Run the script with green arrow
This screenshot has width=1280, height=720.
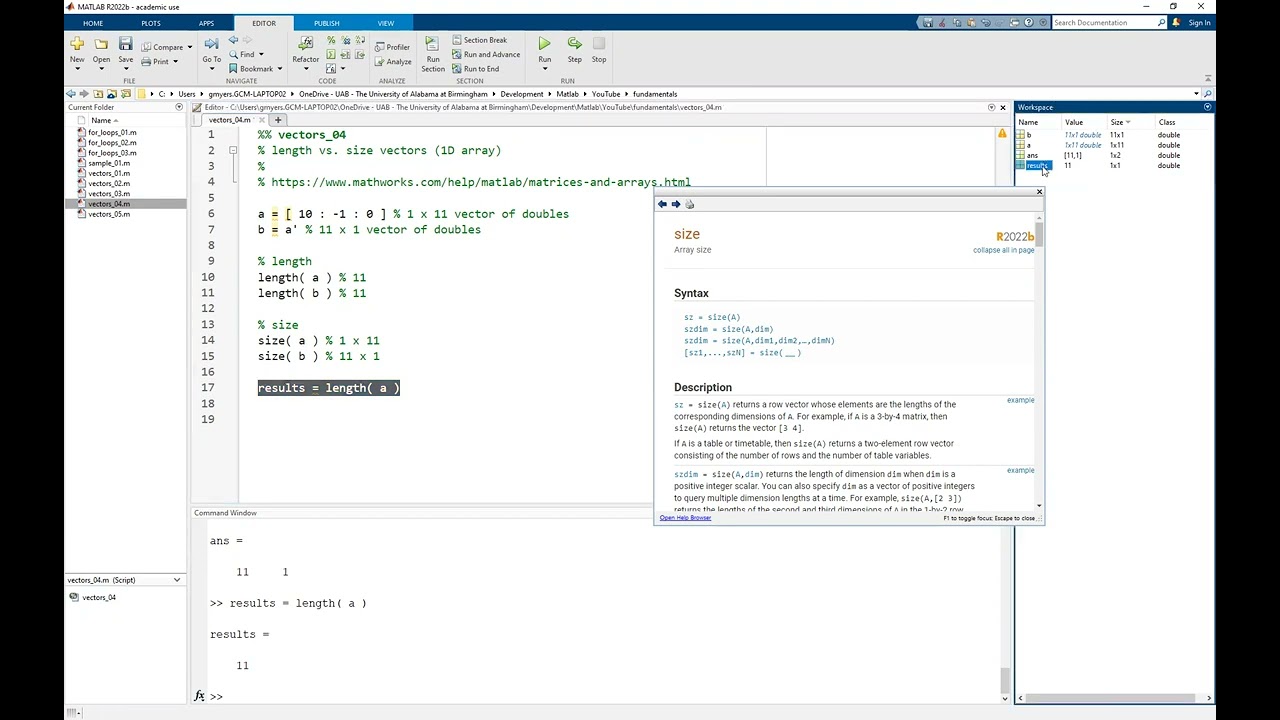[544, 44]
